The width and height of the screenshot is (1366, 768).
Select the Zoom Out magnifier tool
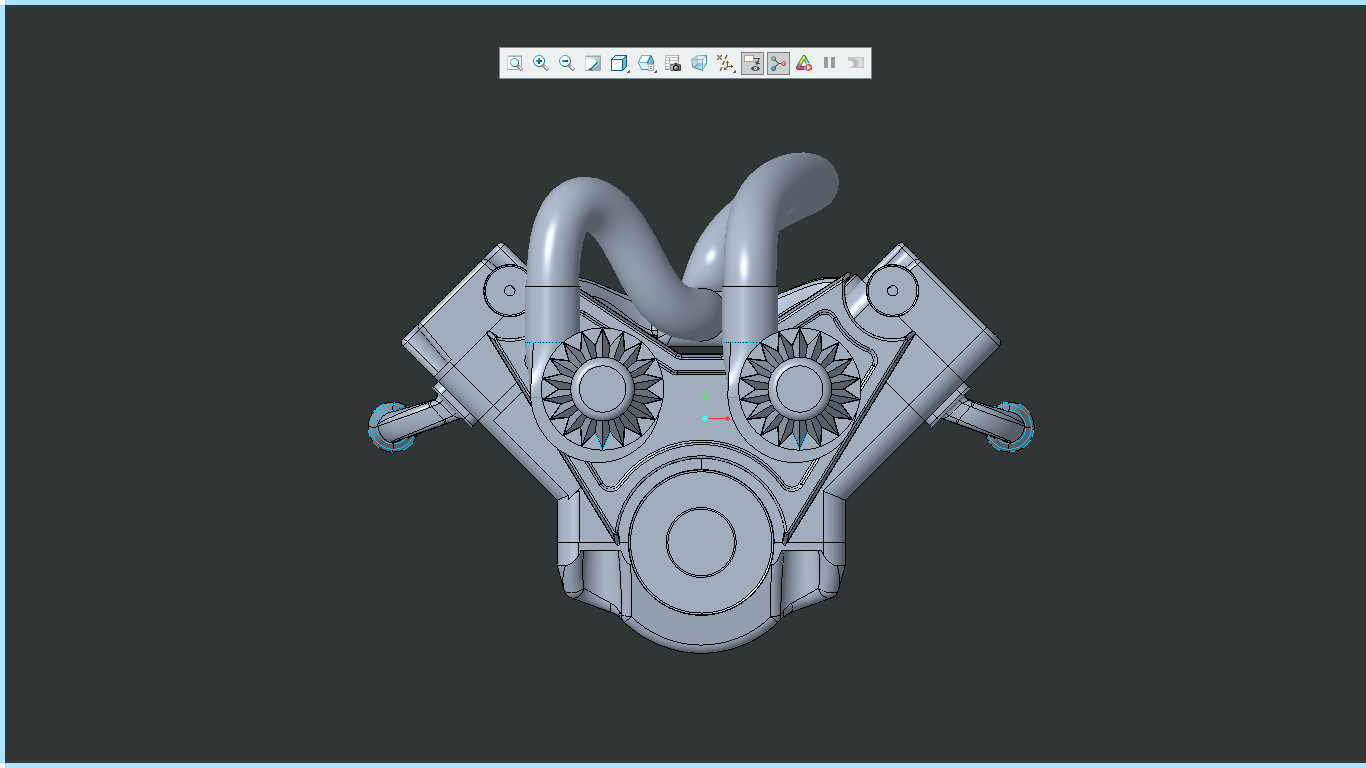coord(566,62)
